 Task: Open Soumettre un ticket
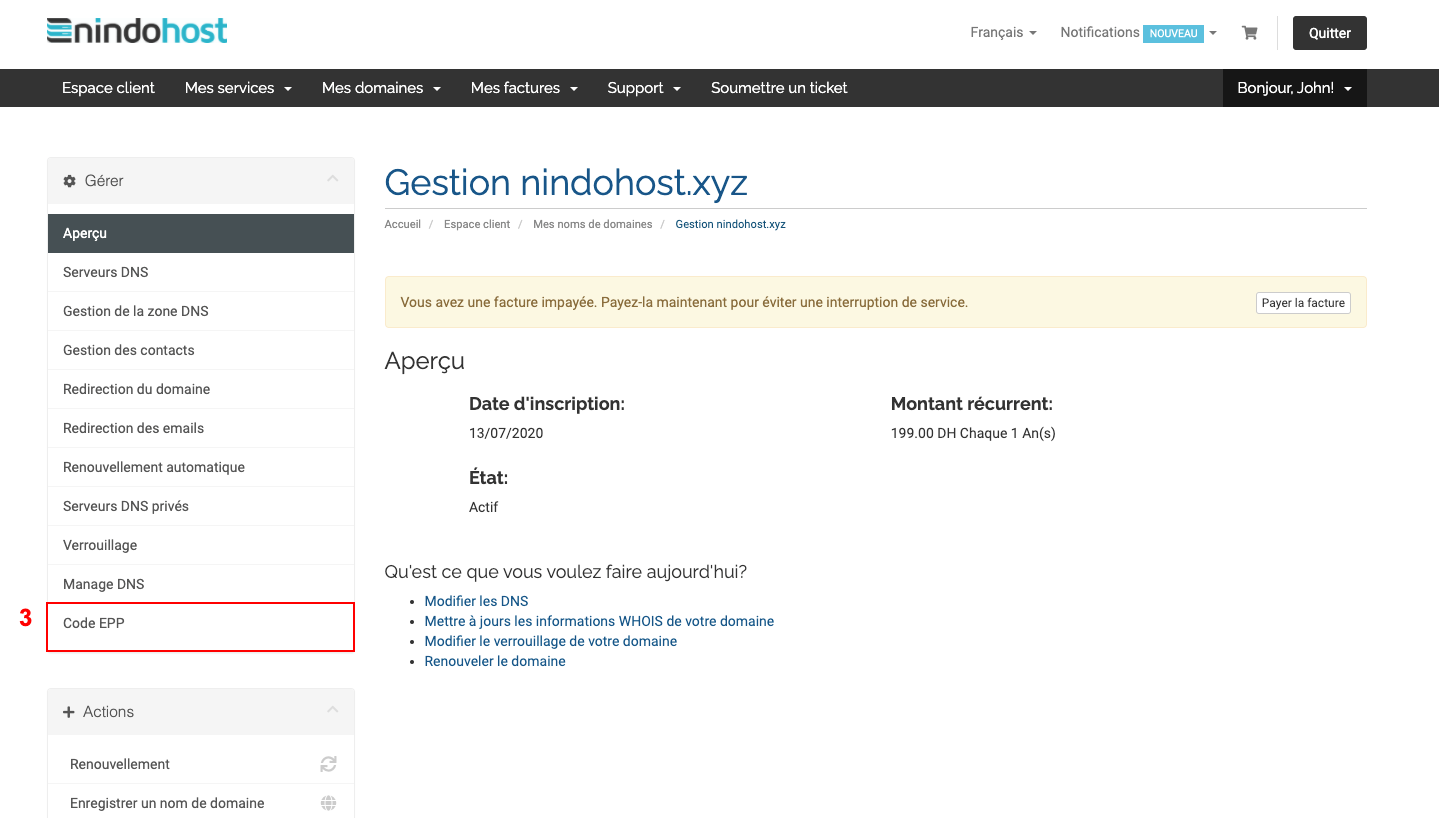point(779,88)
